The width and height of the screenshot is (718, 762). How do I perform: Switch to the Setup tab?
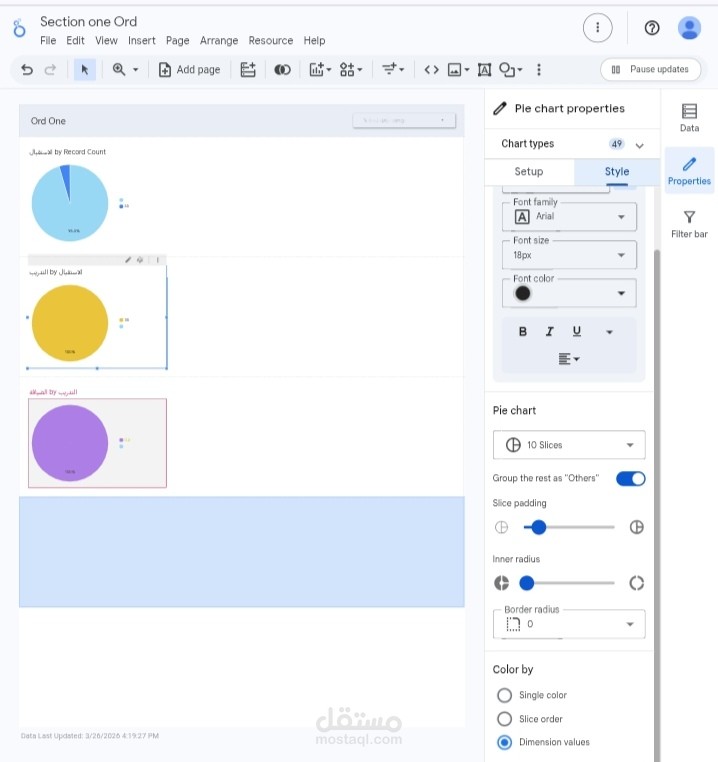(x=529, y=172)
